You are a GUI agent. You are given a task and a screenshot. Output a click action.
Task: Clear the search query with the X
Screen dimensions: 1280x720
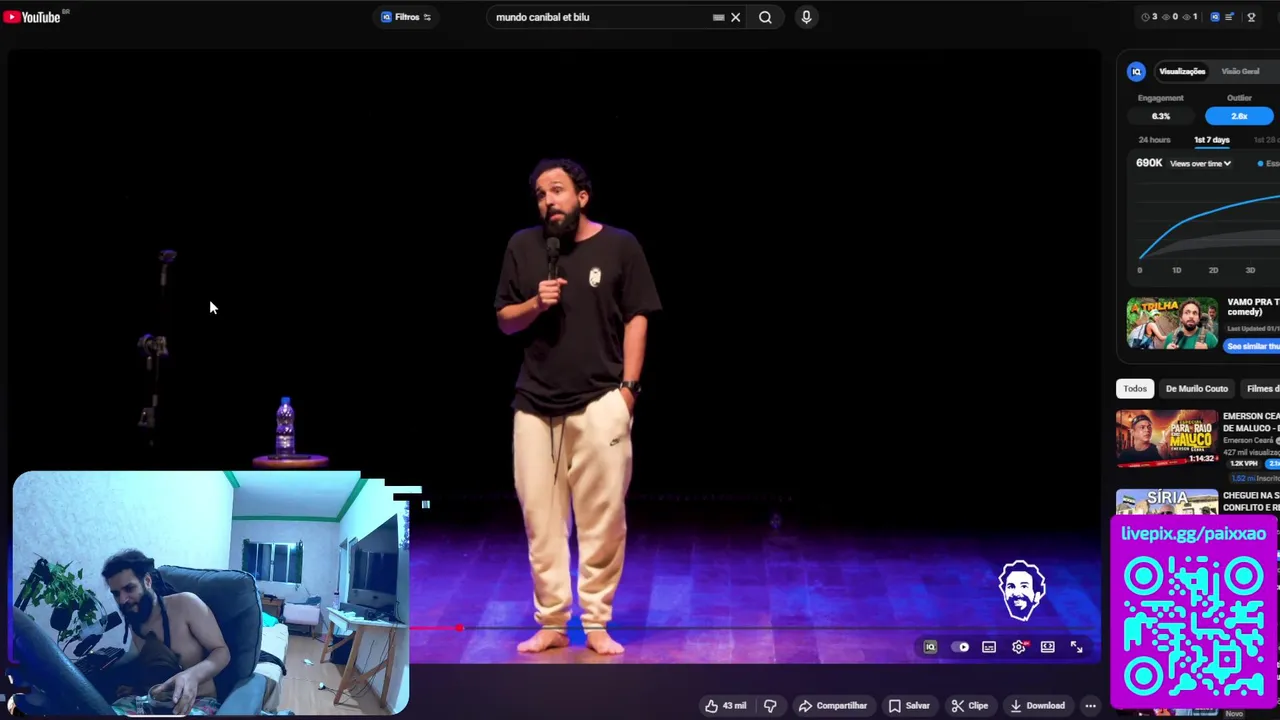[x=736, y=17]
